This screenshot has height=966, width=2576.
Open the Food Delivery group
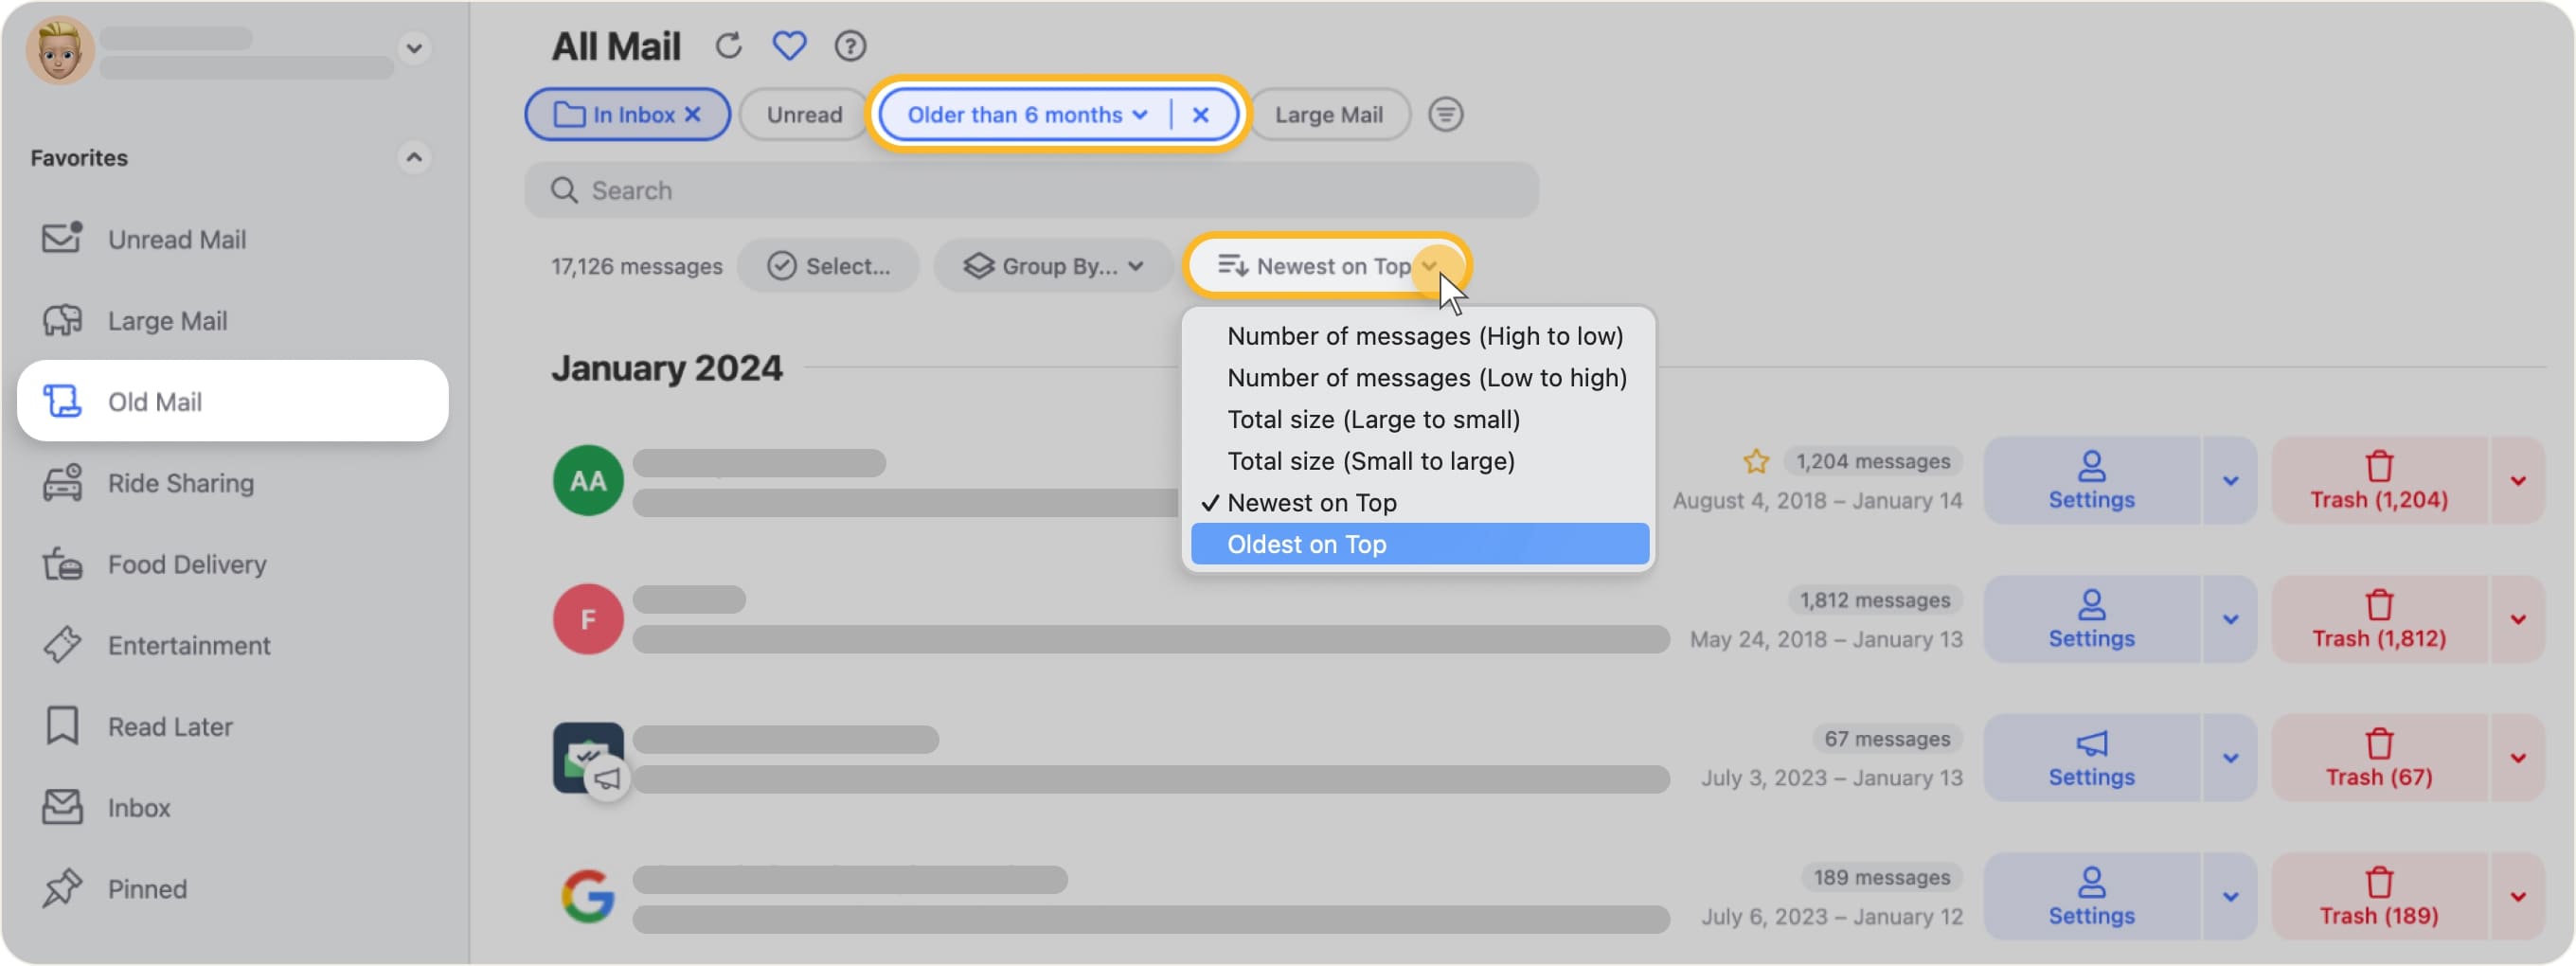(186, 563)
